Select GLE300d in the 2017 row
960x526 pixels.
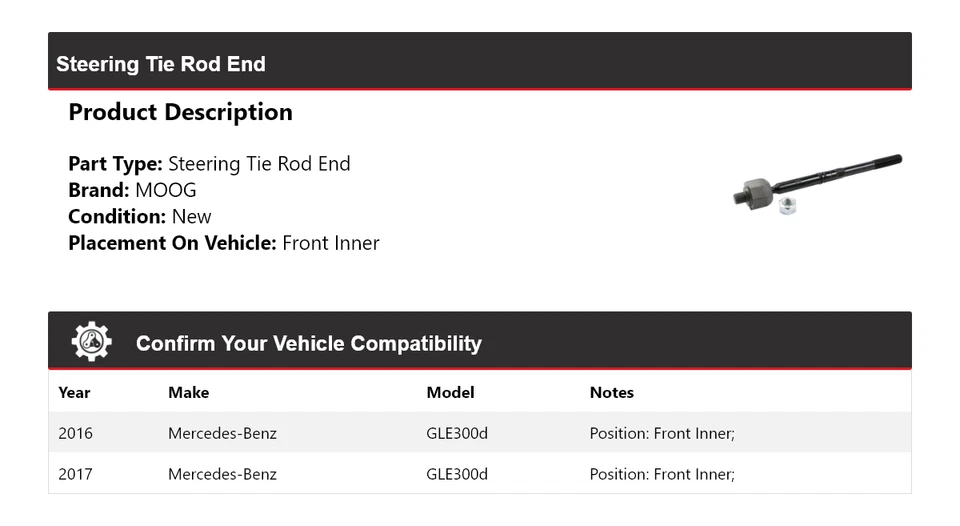point(457,474)
